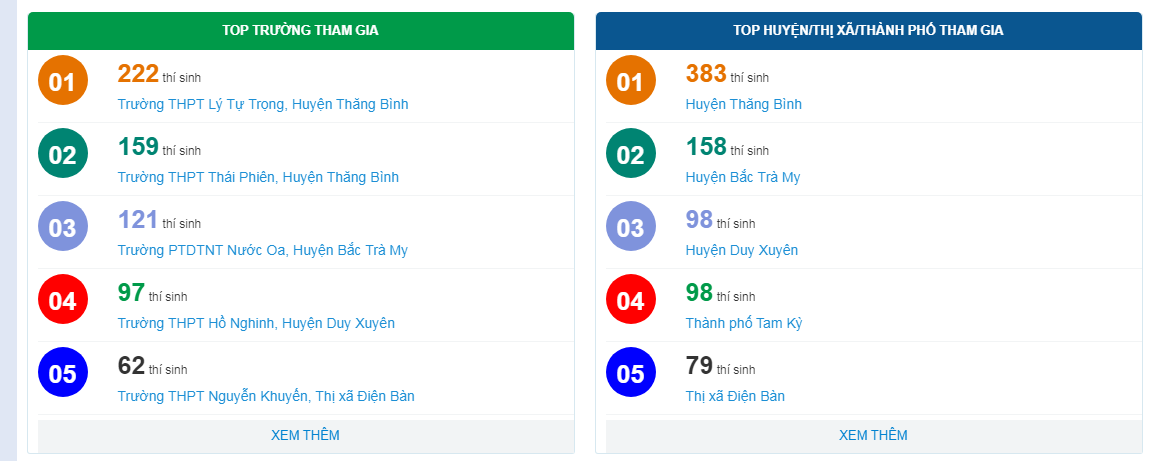This screenshot has width=1155, height=461.
Task: Open Trường THPT Lý Tự Trọng link
Action: click(263, 104)
